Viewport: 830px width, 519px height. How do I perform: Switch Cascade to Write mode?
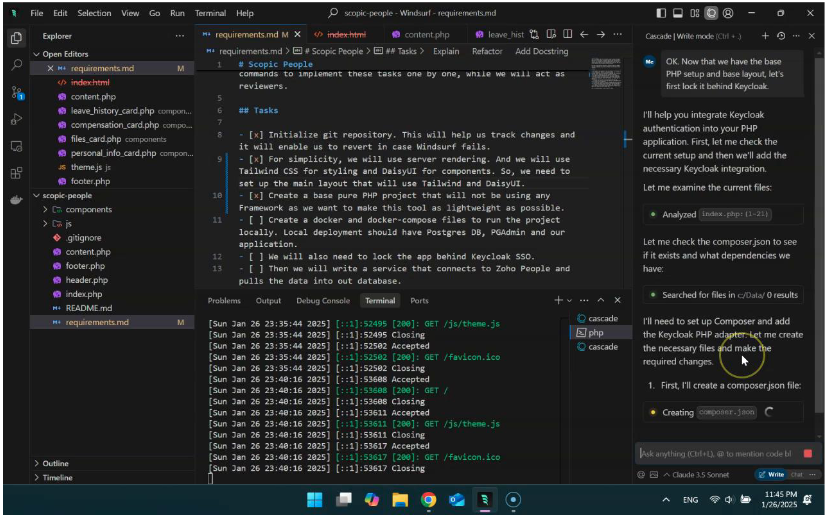pos(771,475)
